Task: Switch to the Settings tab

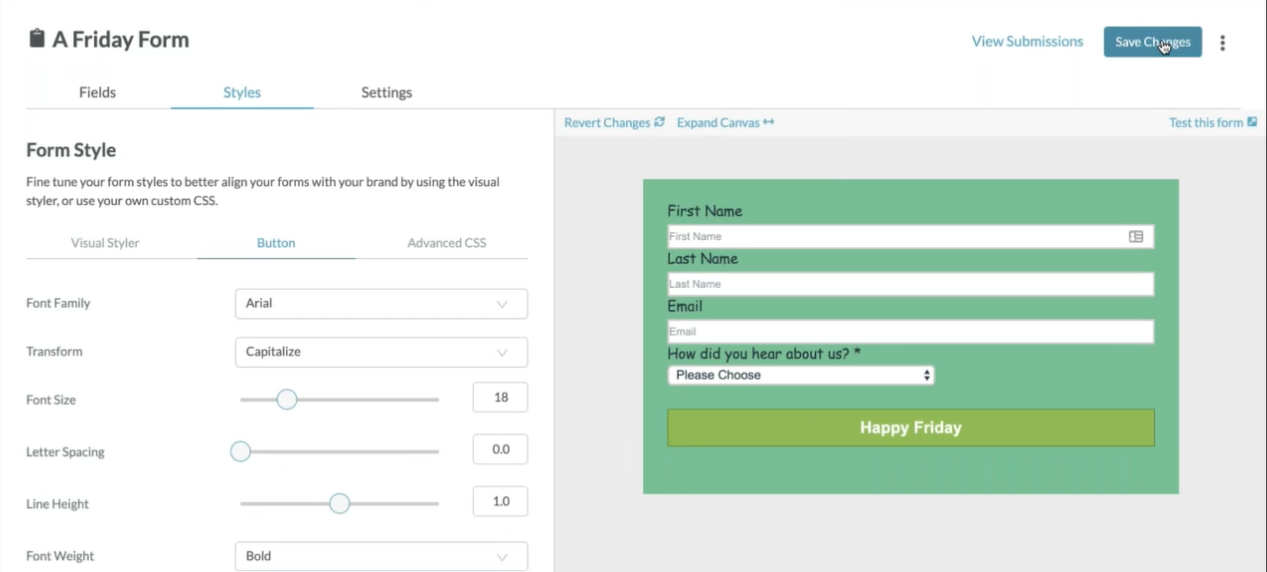Action: (x=386, y=92)
